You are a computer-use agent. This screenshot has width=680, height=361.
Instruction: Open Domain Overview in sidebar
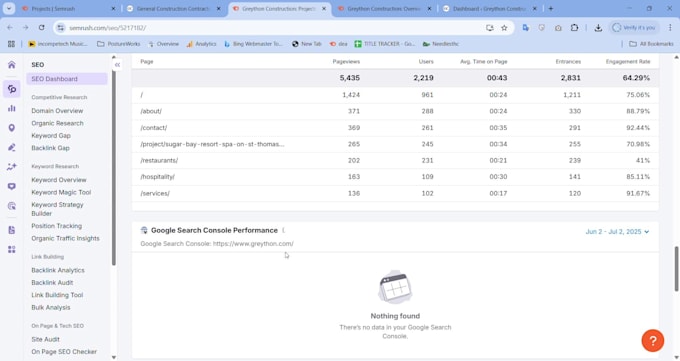[57, 111]
